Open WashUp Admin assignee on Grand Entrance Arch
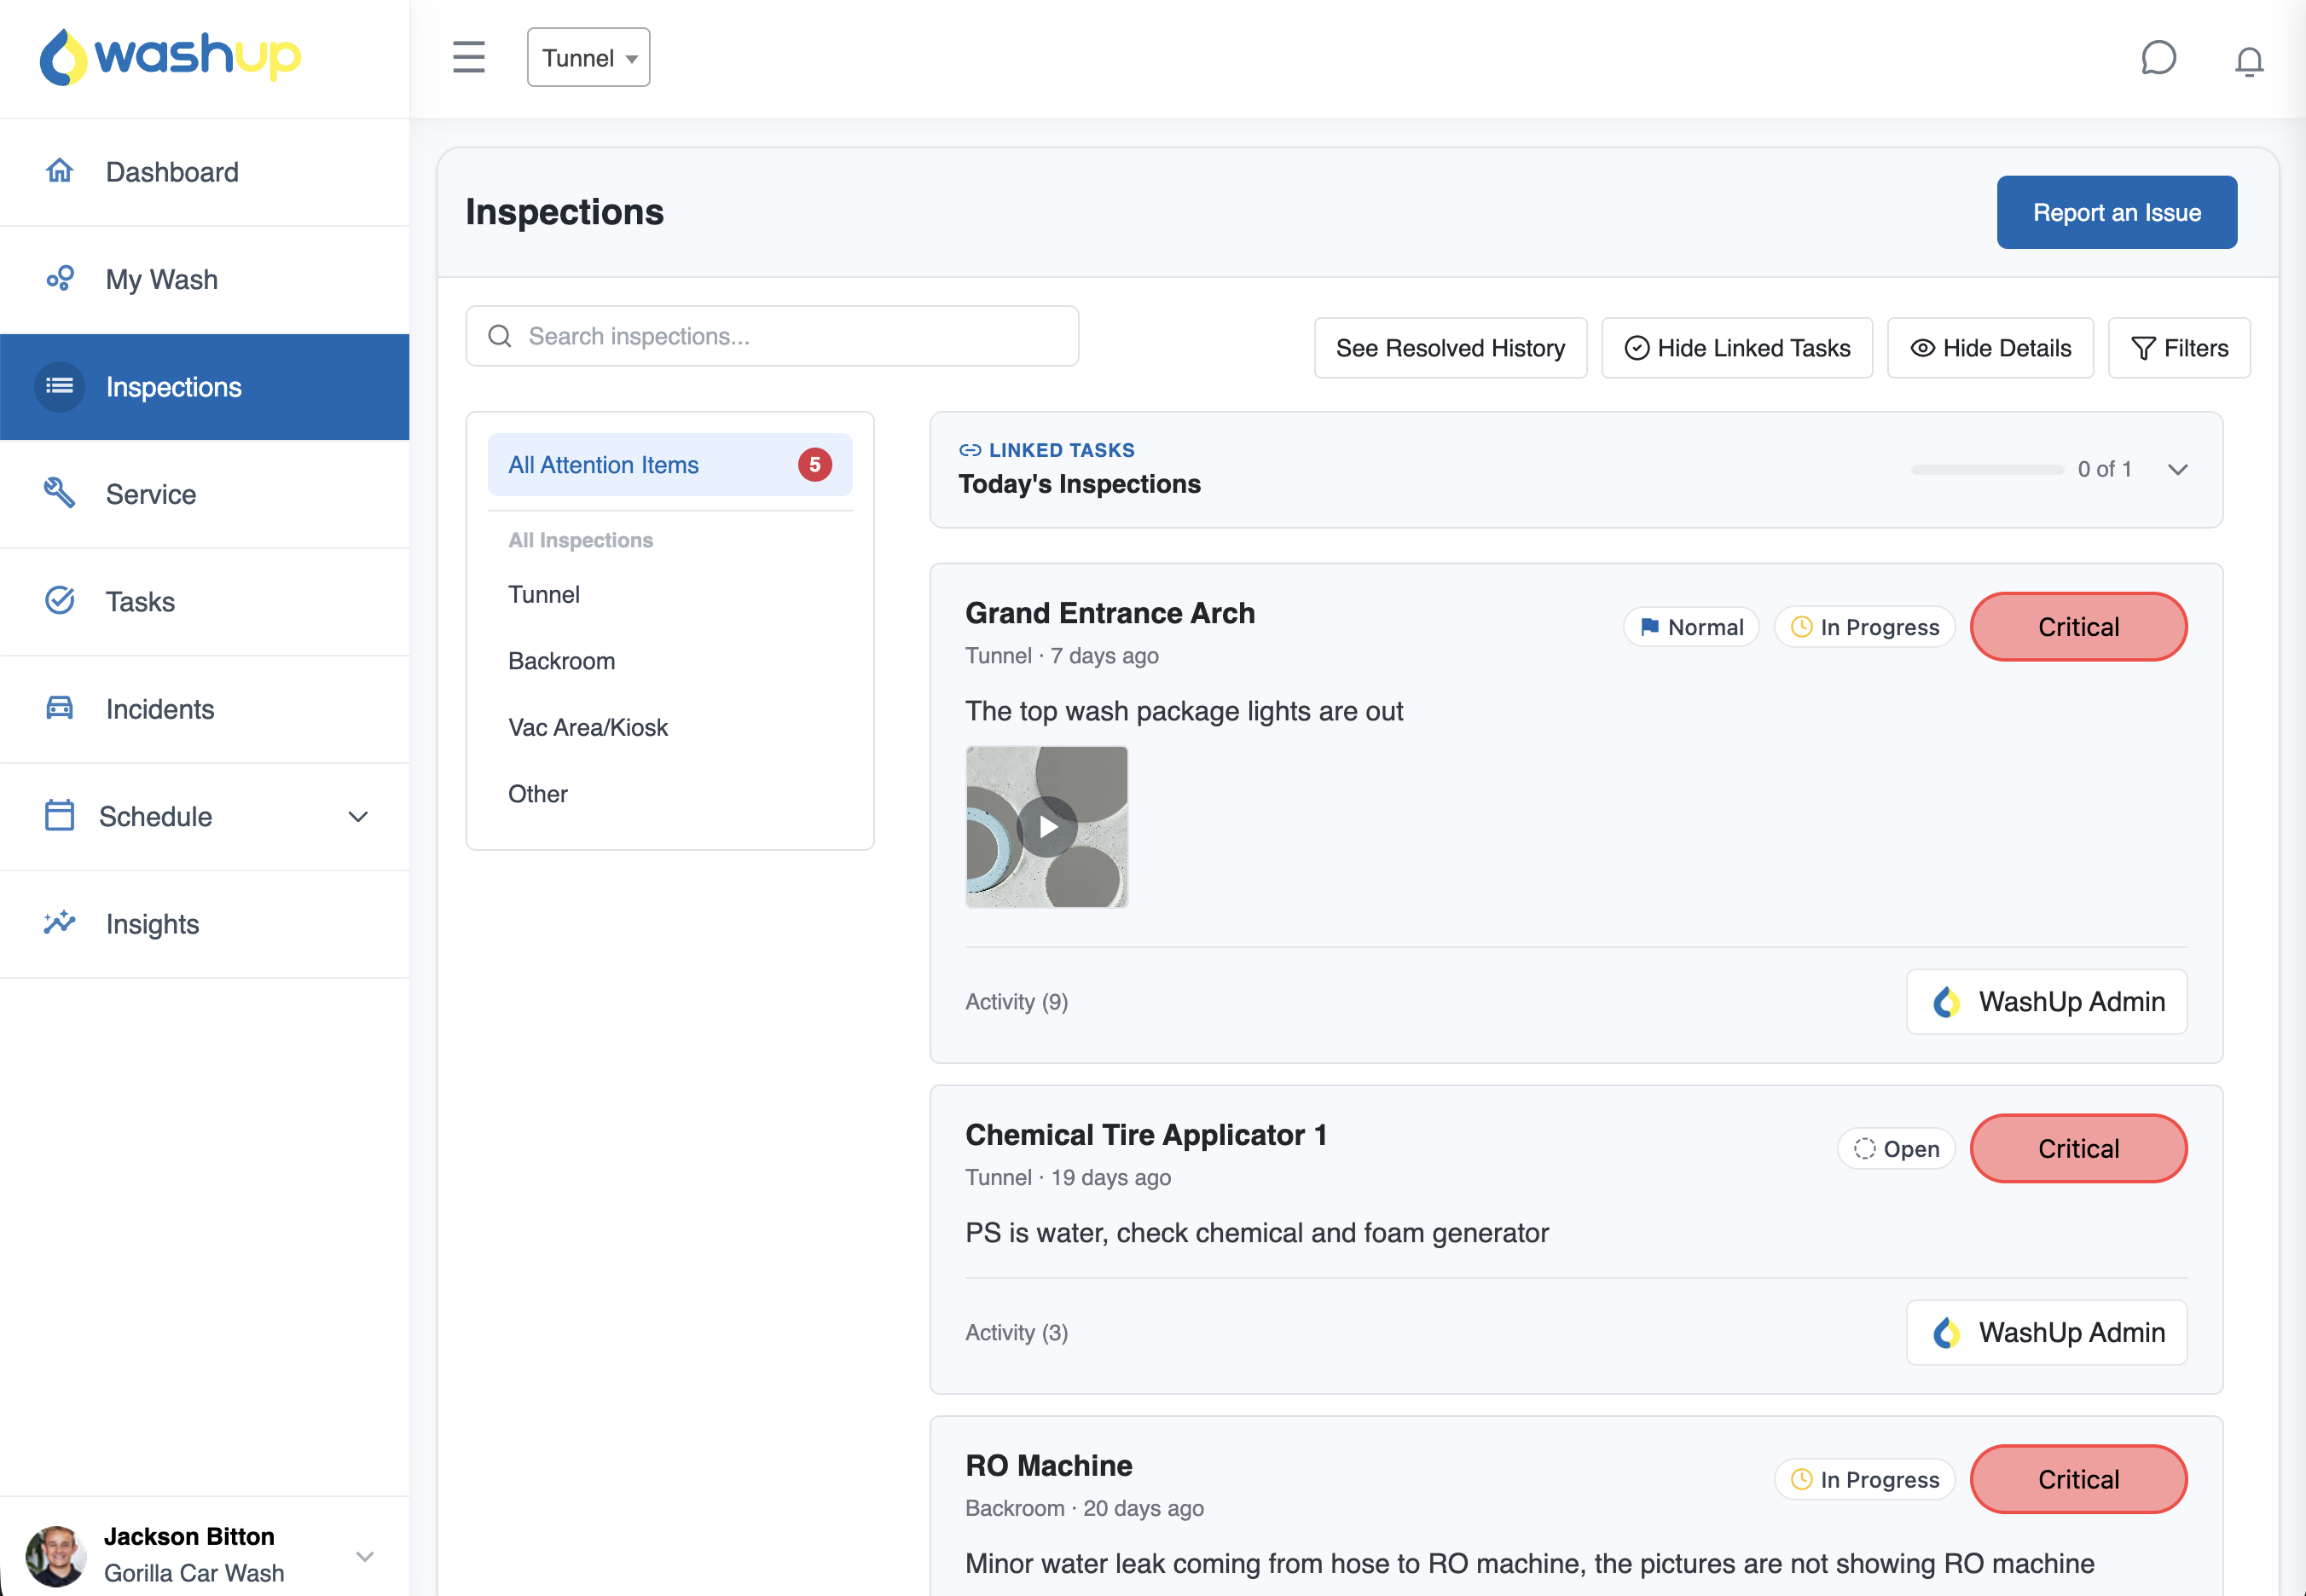This screenshot has width=2306, height=1596. point(2047,1002)
